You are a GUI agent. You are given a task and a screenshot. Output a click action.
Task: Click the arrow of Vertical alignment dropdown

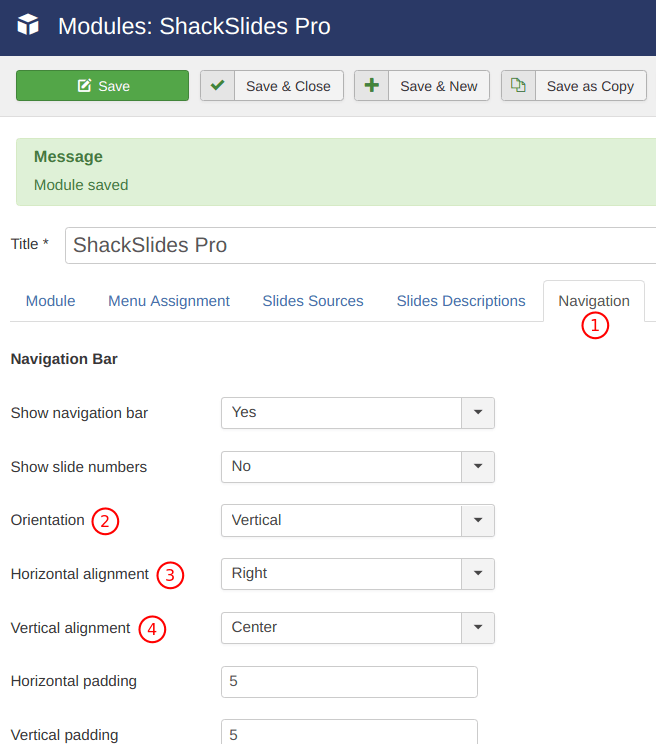tap(478, 628)
